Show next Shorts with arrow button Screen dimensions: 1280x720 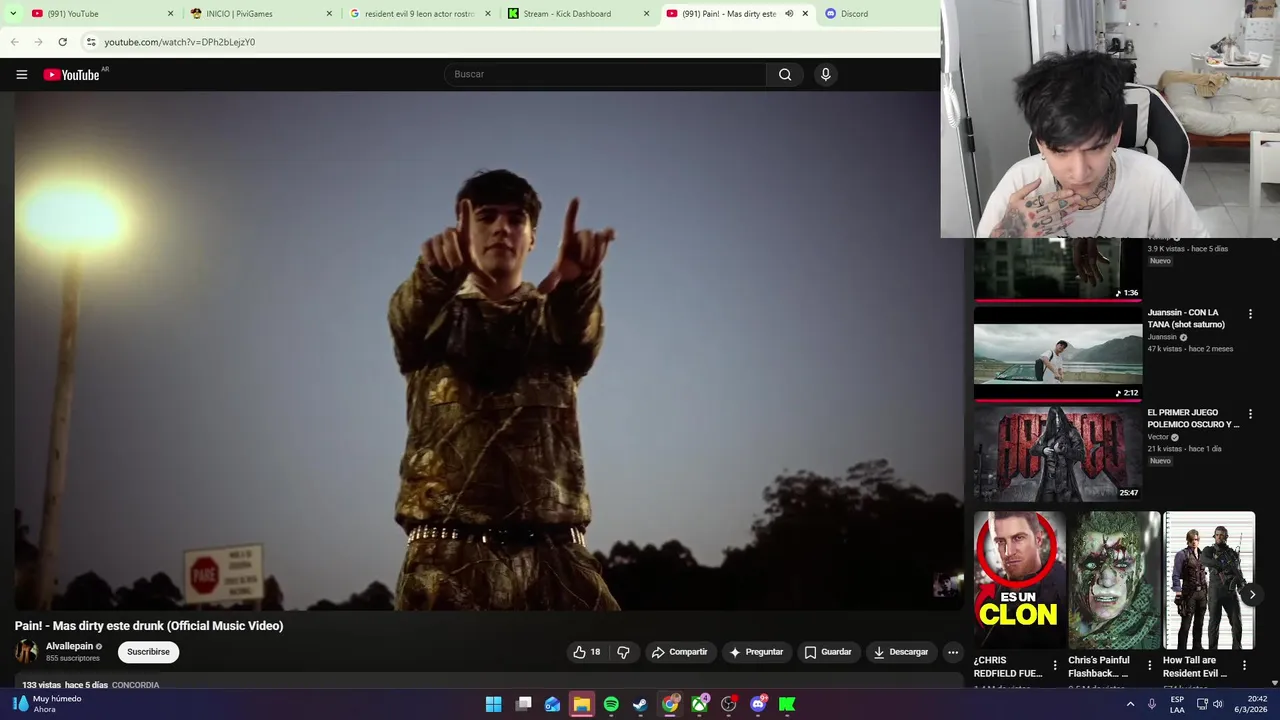coord(1252,595)
